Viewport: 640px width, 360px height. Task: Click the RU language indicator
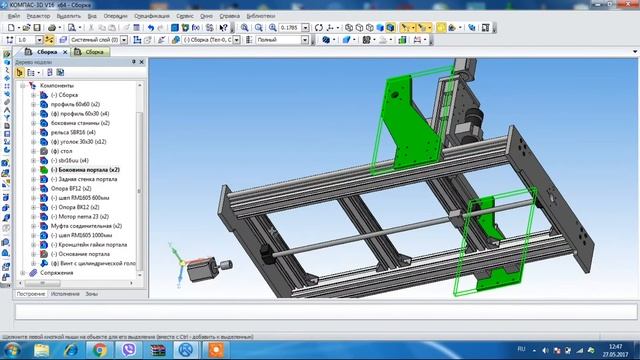tap(521, 349)
